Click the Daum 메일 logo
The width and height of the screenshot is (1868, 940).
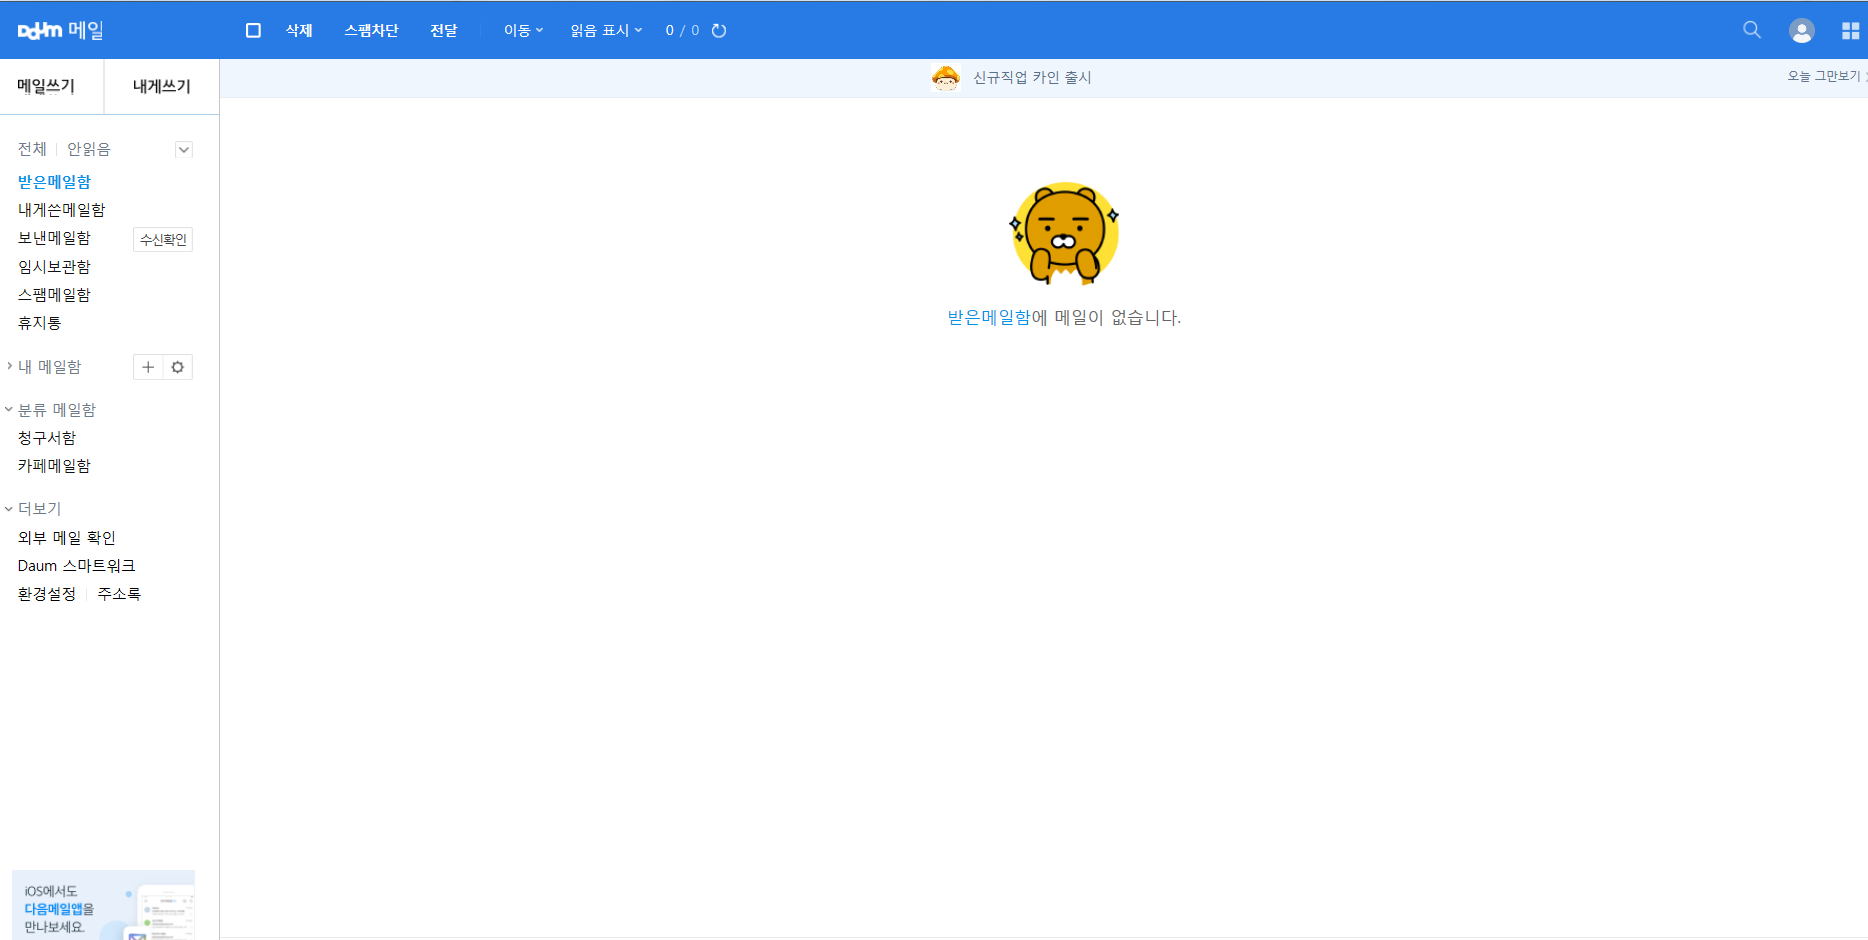pyautogui.click(x=61, y=30)
